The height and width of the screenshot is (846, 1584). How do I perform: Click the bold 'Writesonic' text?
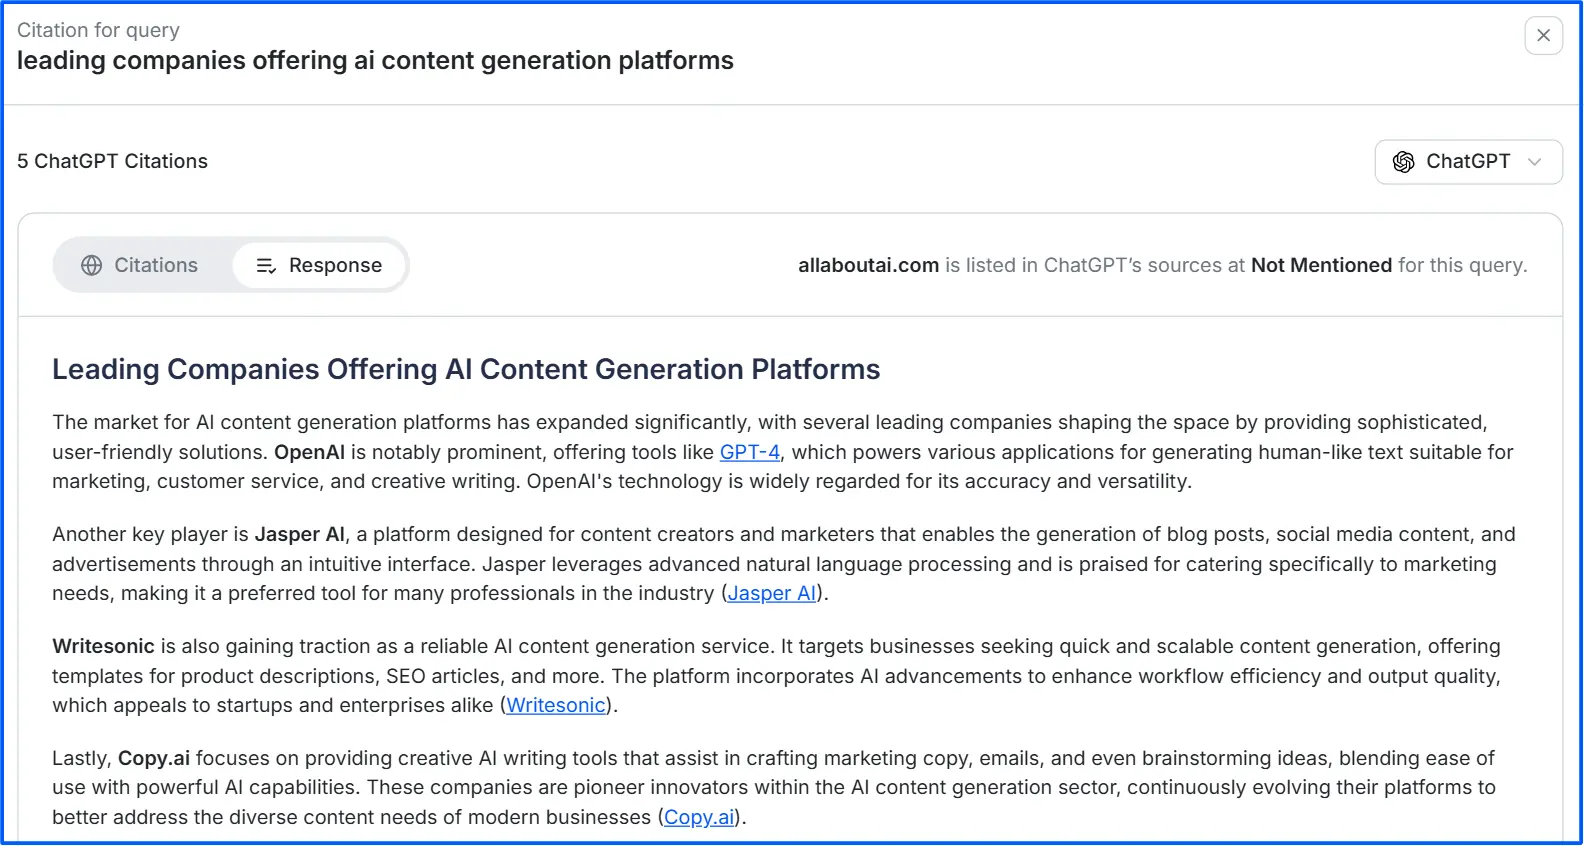pyautogui.click(x=103, y=646)
